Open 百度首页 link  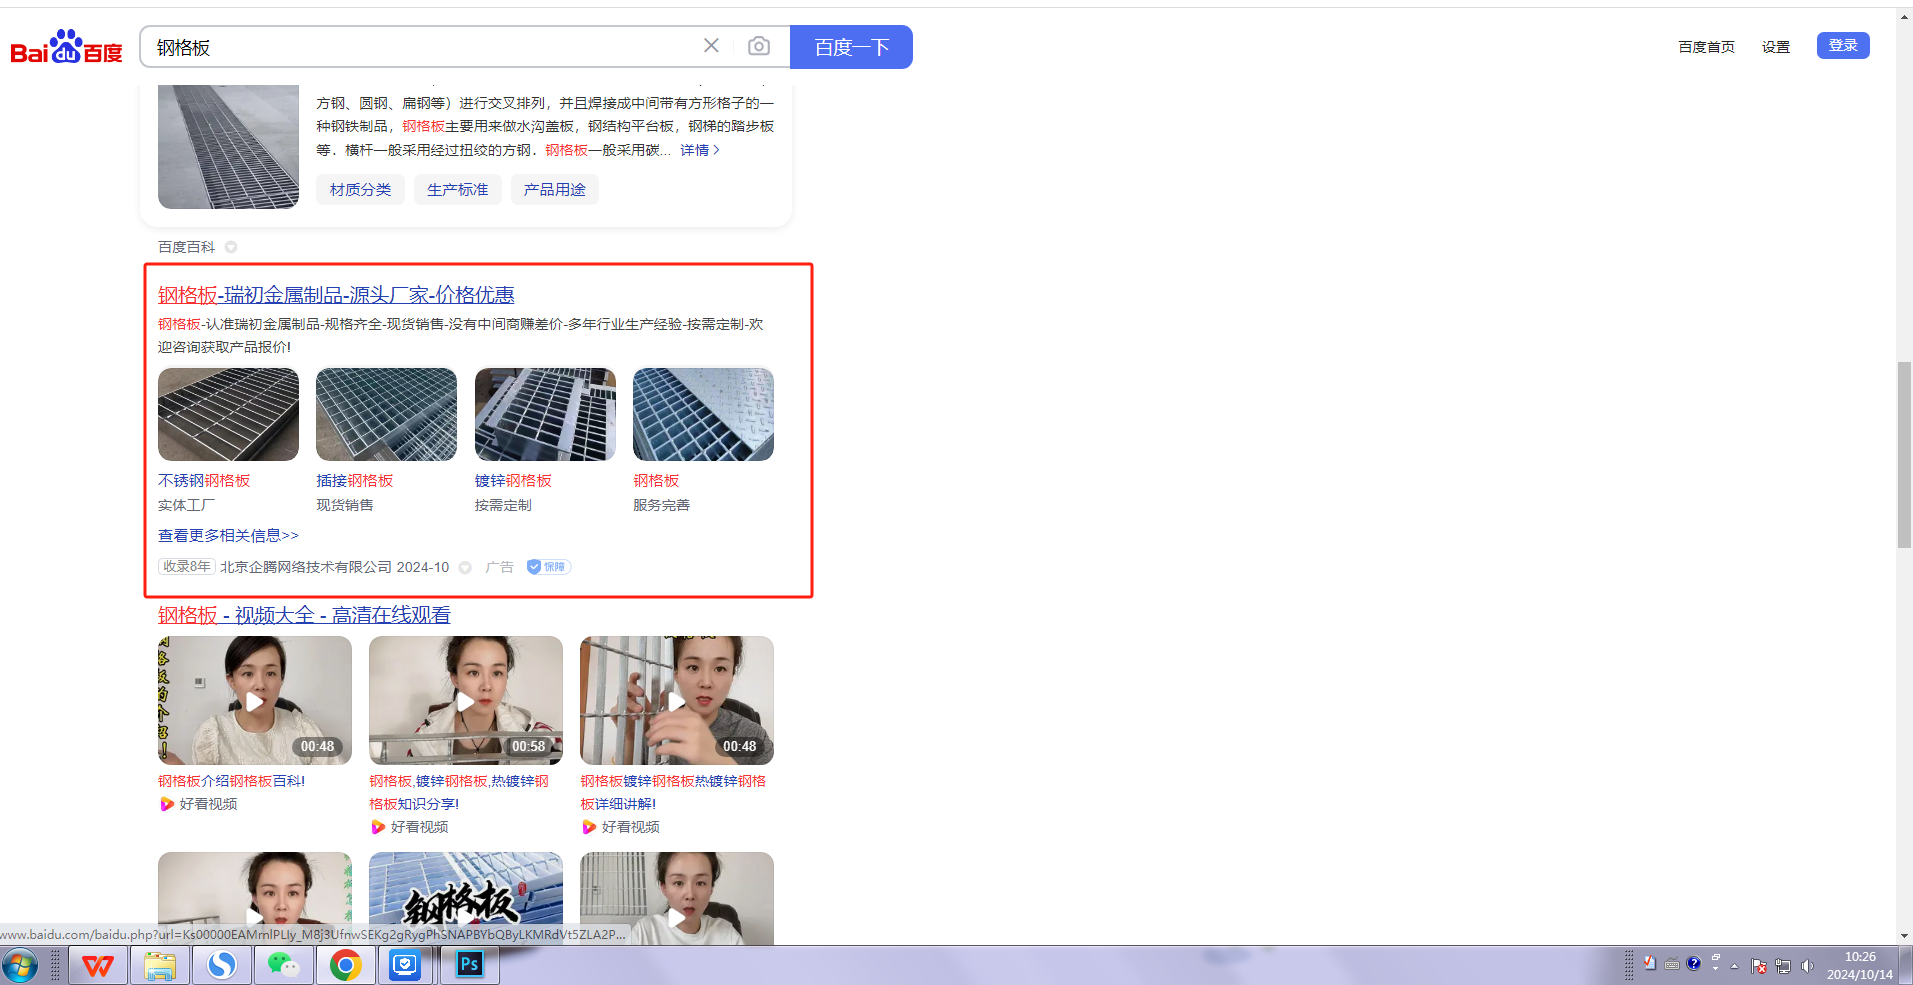[1706, 47]
